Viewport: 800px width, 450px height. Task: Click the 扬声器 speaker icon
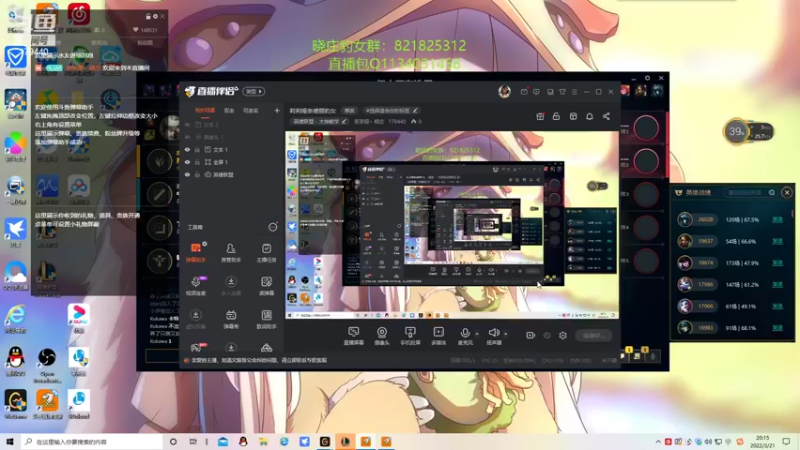pos(493,333)
